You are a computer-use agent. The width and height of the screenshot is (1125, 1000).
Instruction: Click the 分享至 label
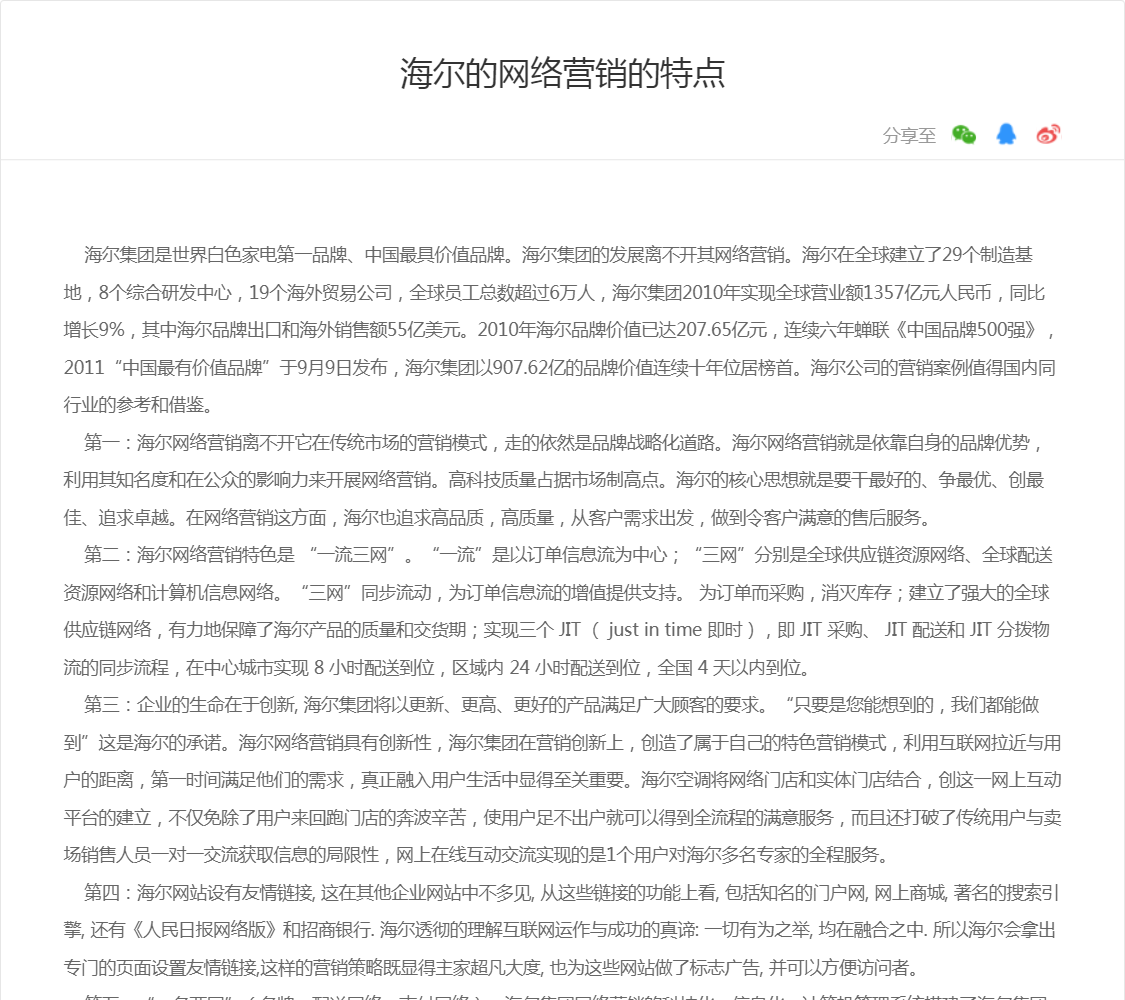(x=909, y=136)
